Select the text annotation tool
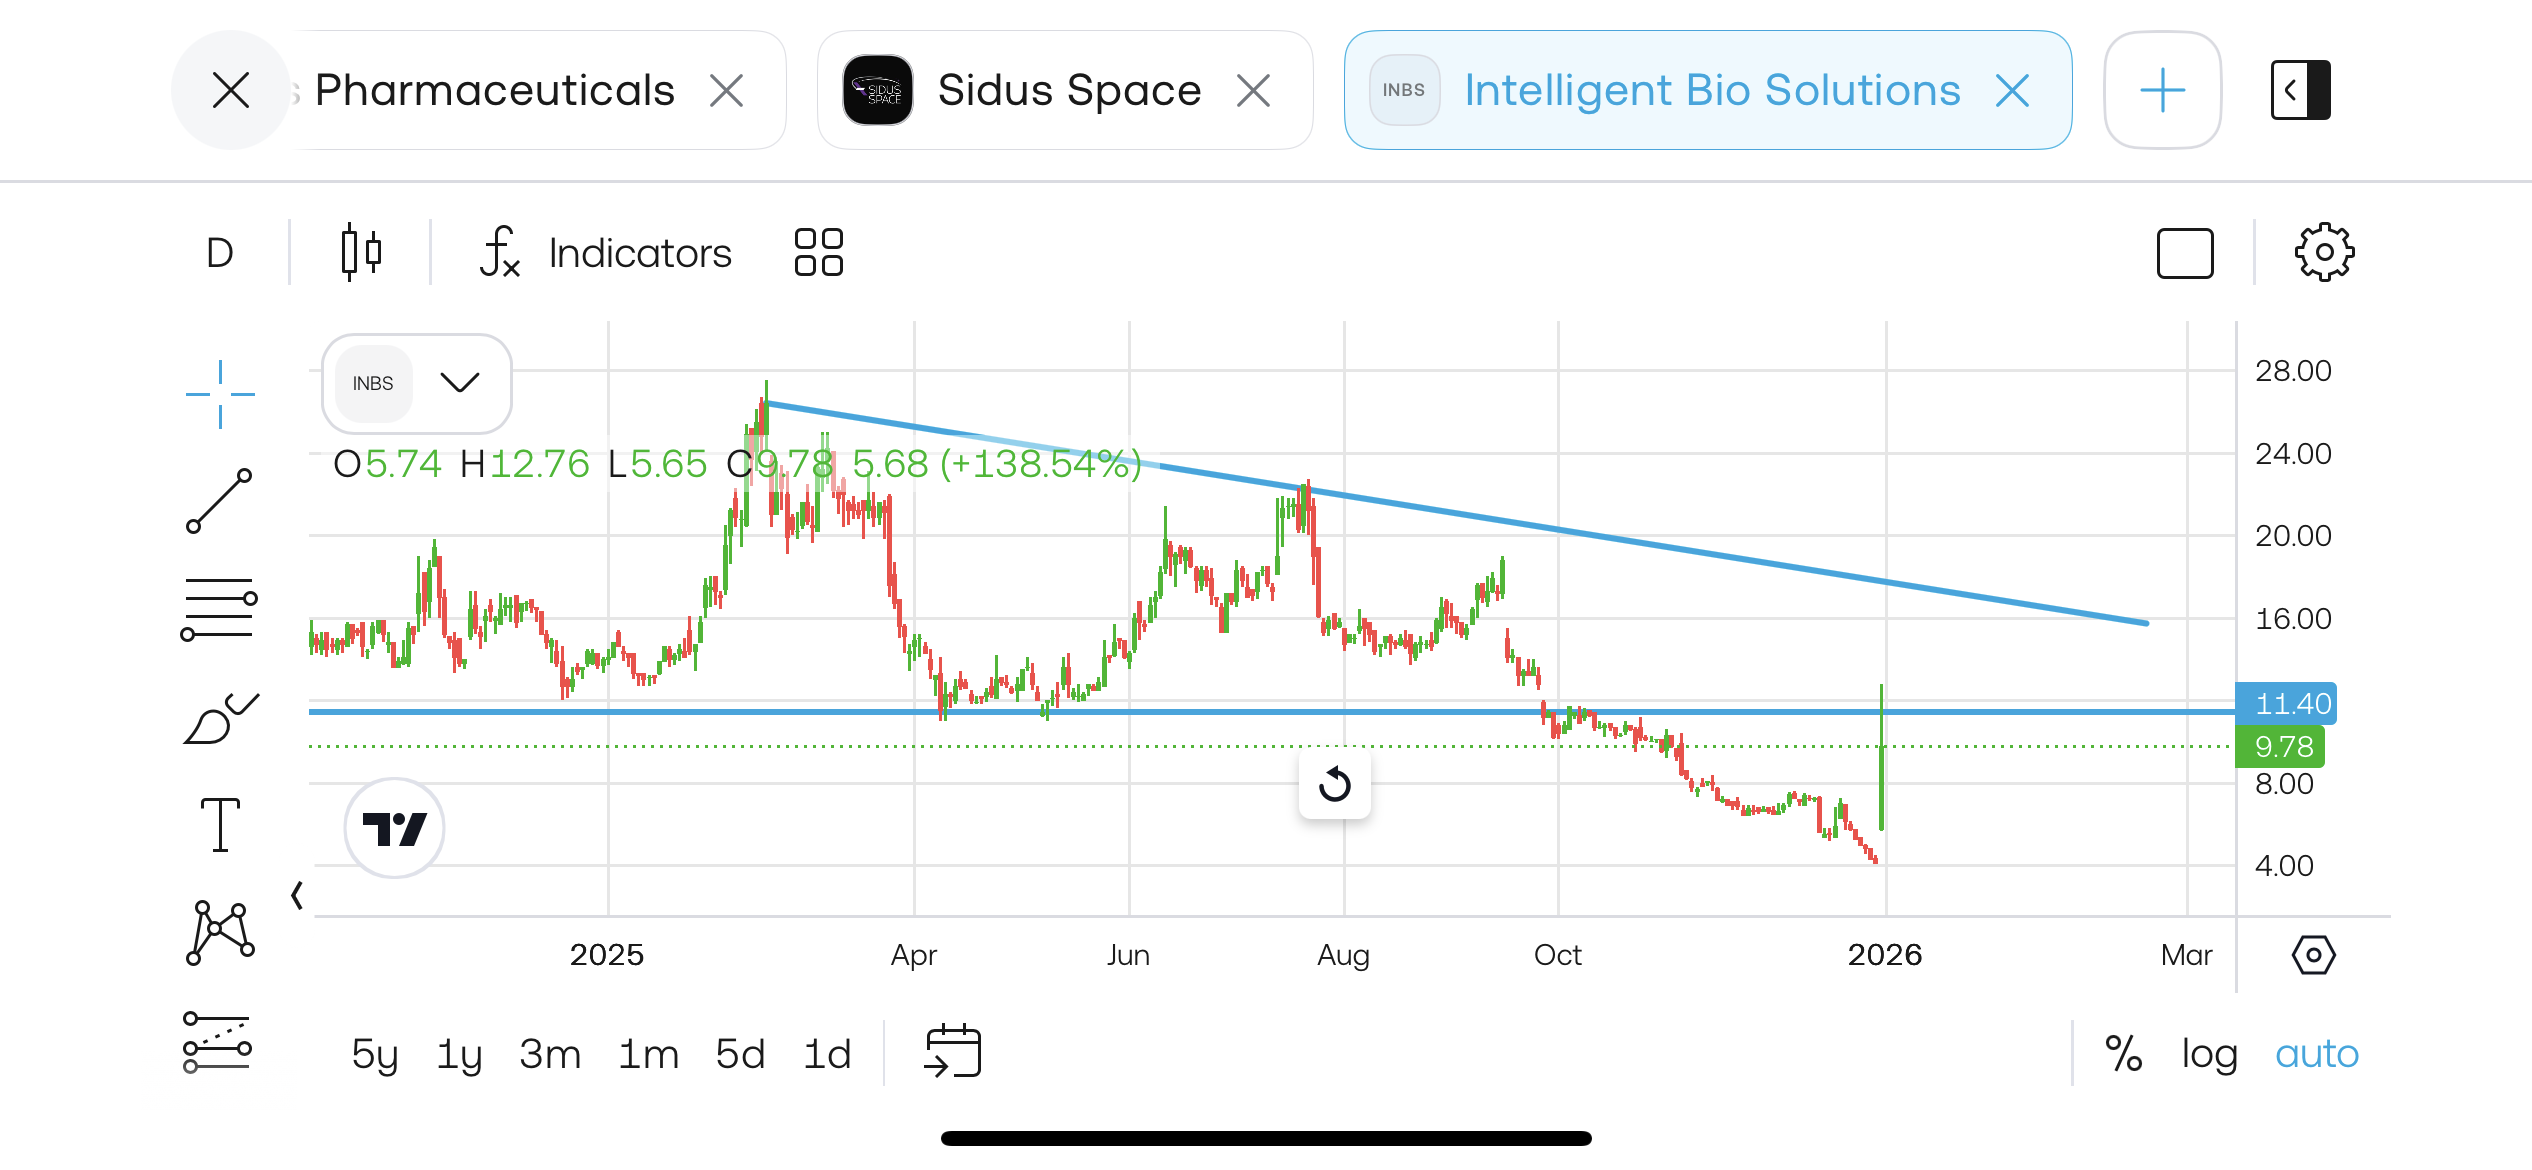The height and width of the screenshot is (1170, 2532). [x=220, y=825]
